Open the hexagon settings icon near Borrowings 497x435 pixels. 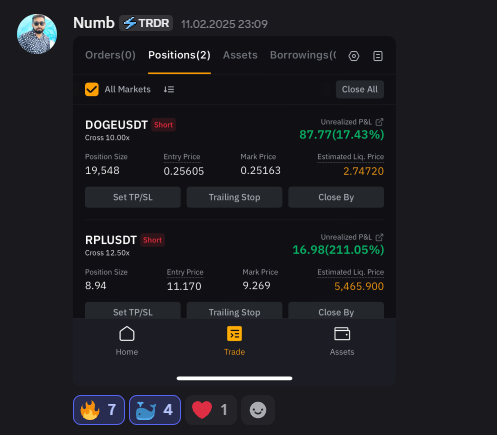pyautogui.click(x=354, y=56)
